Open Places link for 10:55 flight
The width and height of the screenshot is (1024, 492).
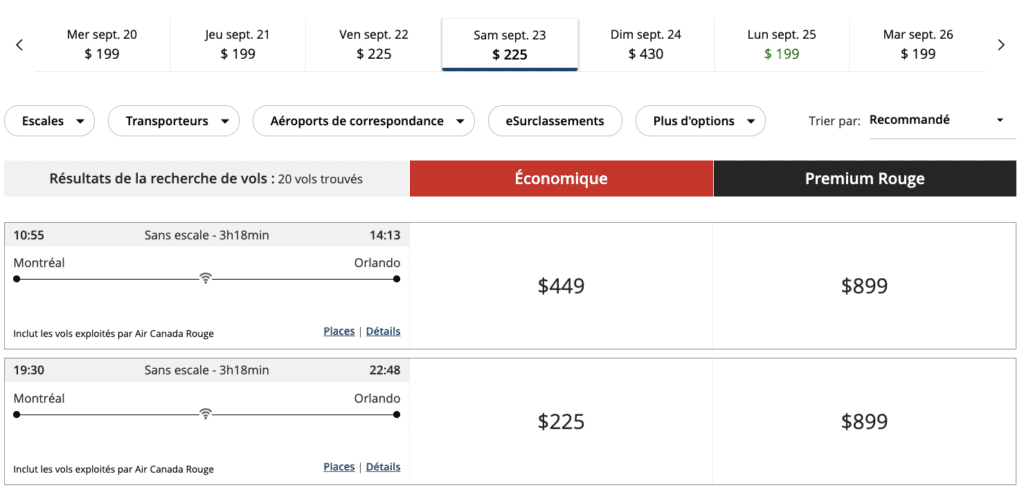click(339, 331)
